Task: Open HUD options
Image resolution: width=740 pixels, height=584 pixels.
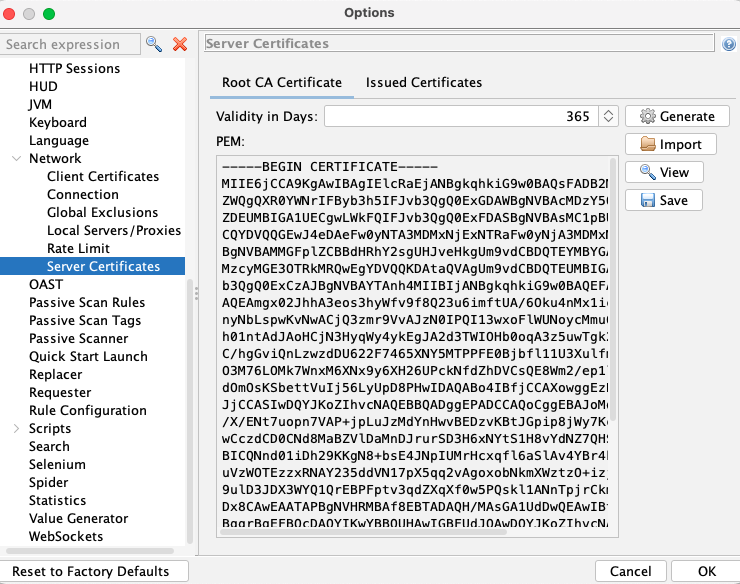Action: [43, 86]
